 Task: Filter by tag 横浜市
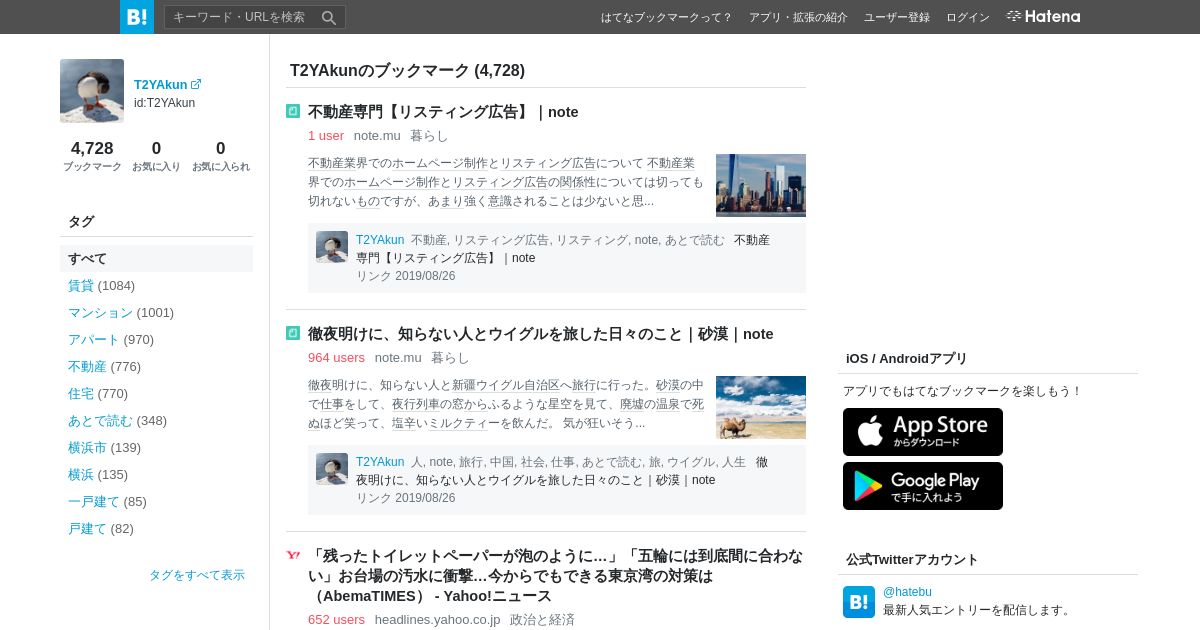click(87, 447)
